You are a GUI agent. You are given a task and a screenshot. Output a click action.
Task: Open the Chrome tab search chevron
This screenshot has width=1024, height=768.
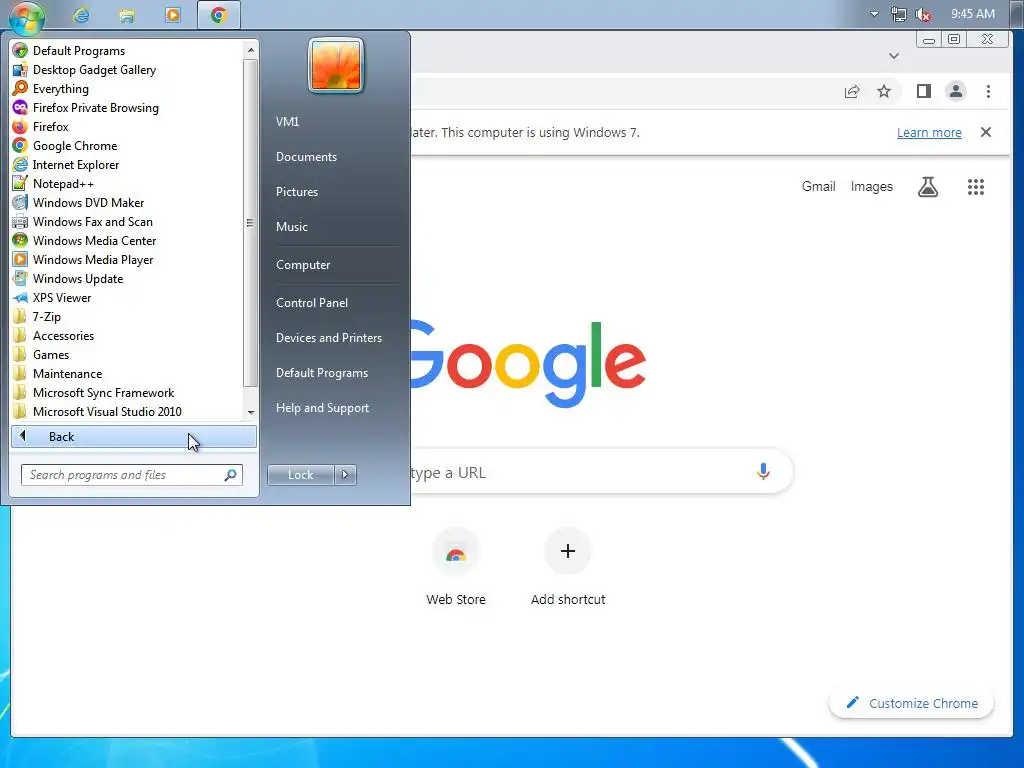894,56
